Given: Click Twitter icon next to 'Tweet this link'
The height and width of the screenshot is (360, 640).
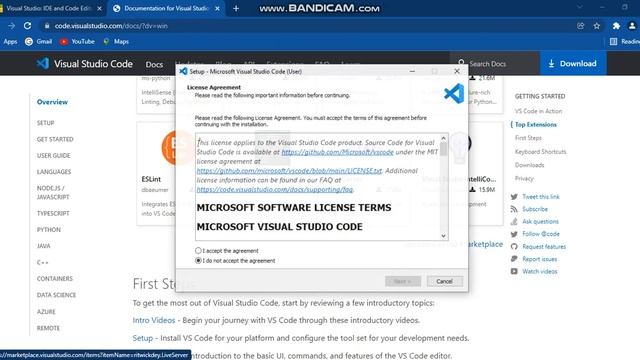Looking at the screenshot, I should click(514, 197).
